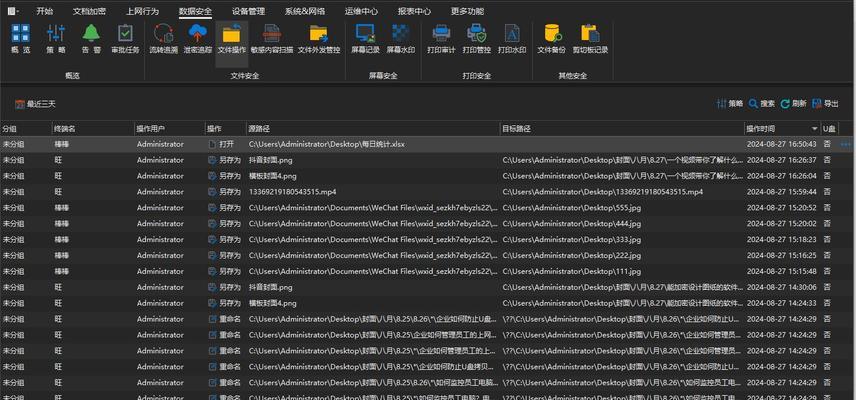856x400 pixels.
Task: Sort by the 分组 column header
Action: [x=26, y=129]
